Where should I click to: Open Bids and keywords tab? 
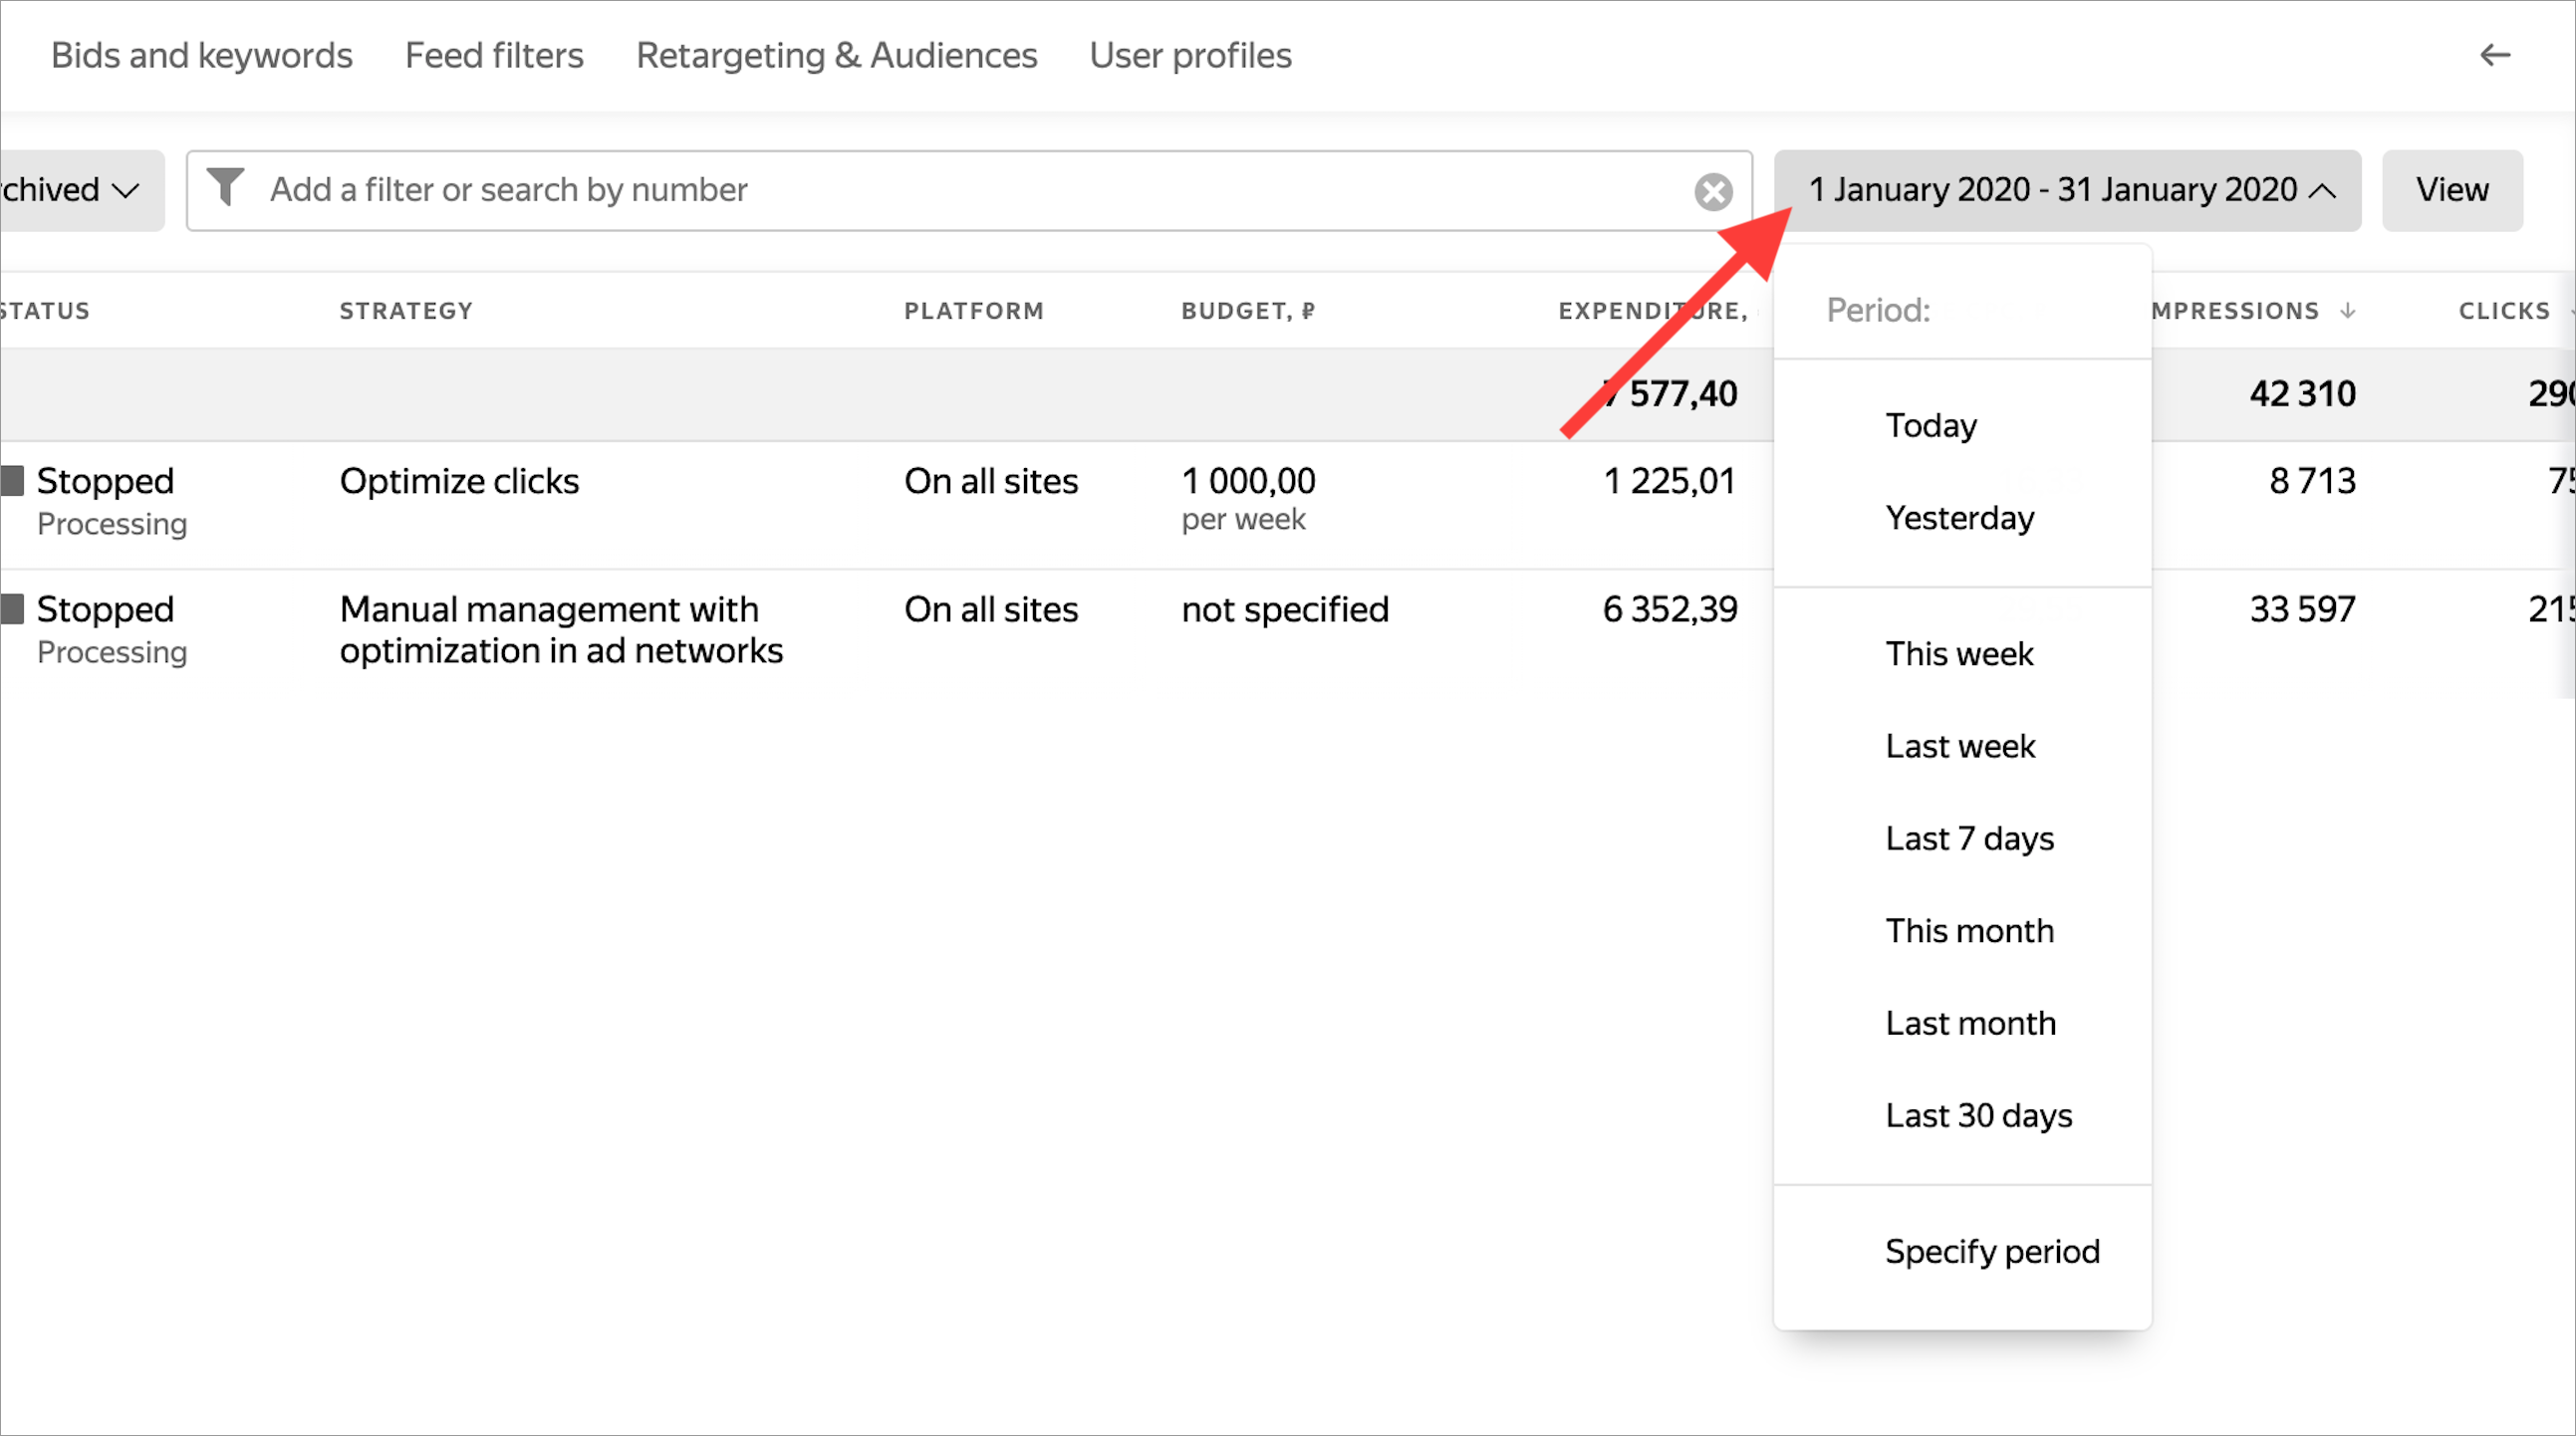(x=202, y=55)
